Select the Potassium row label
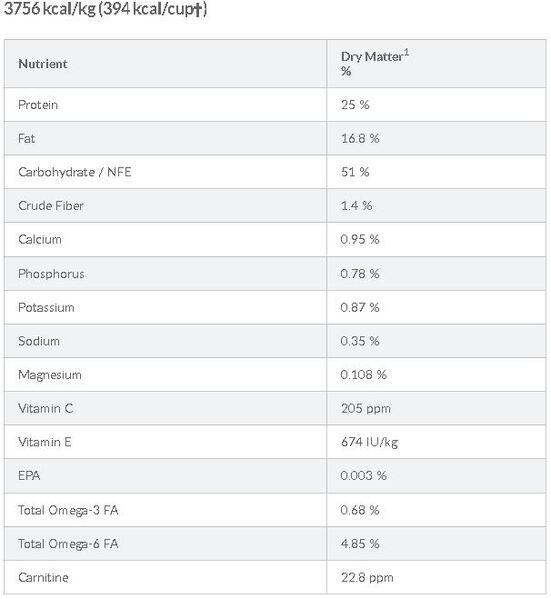 coord(46,308)
